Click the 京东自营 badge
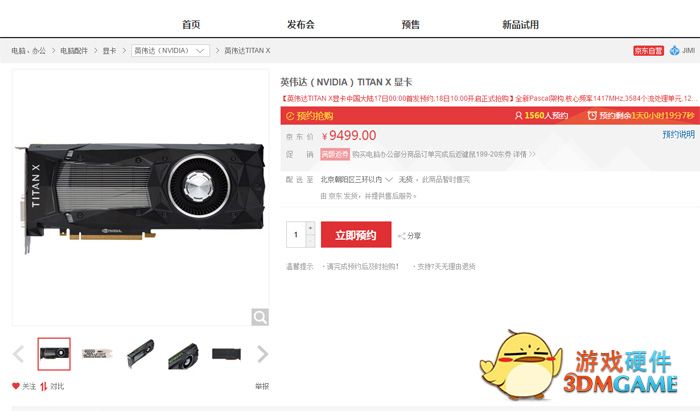Image resolution: width=700 pixels, height=411 pixels. (648, 50)
